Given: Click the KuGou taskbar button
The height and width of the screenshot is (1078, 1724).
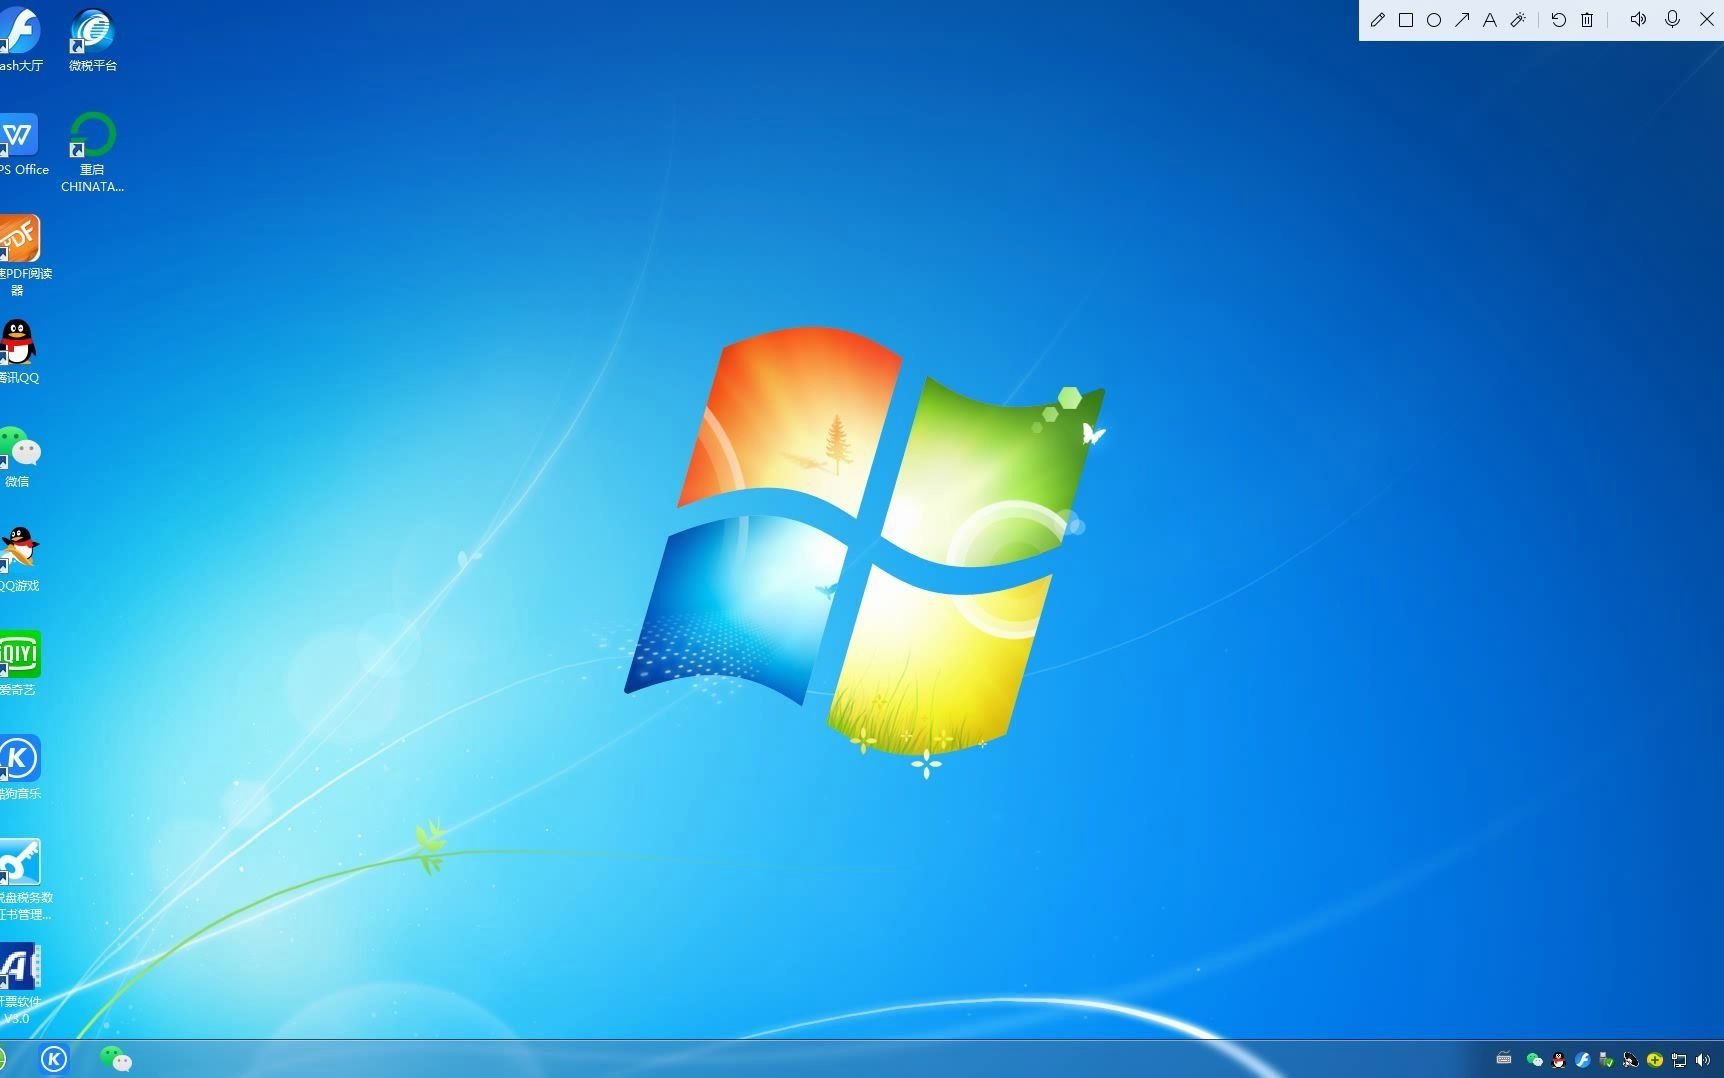Looking at the screenshot, I should (x=54, y=1059).
